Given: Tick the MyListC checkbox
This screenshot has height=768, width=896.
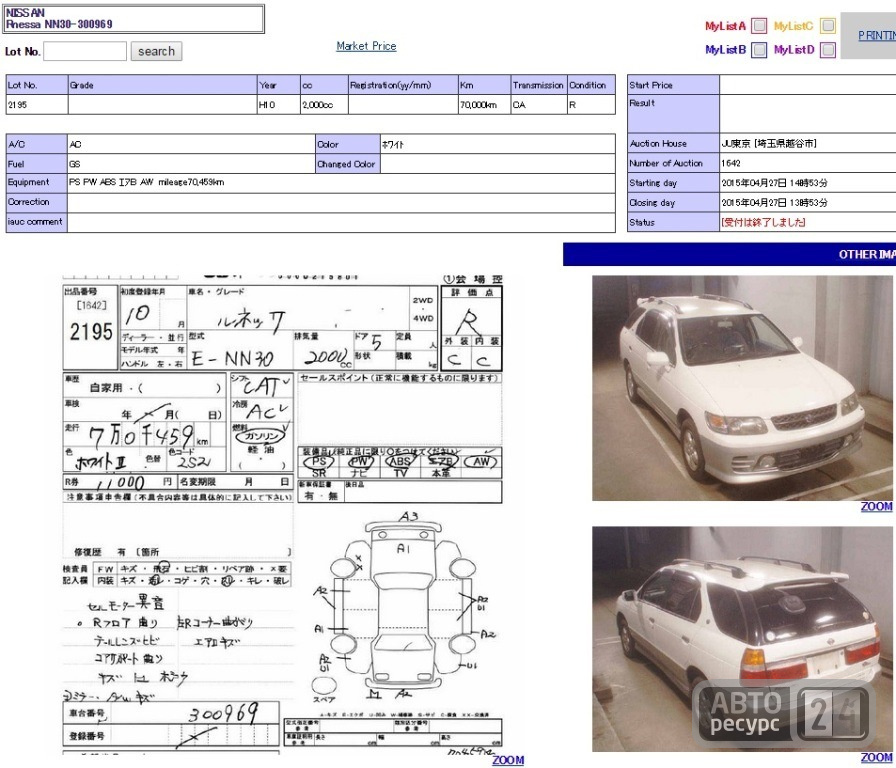Looking at the screenshot, I should tap(827, 26).
